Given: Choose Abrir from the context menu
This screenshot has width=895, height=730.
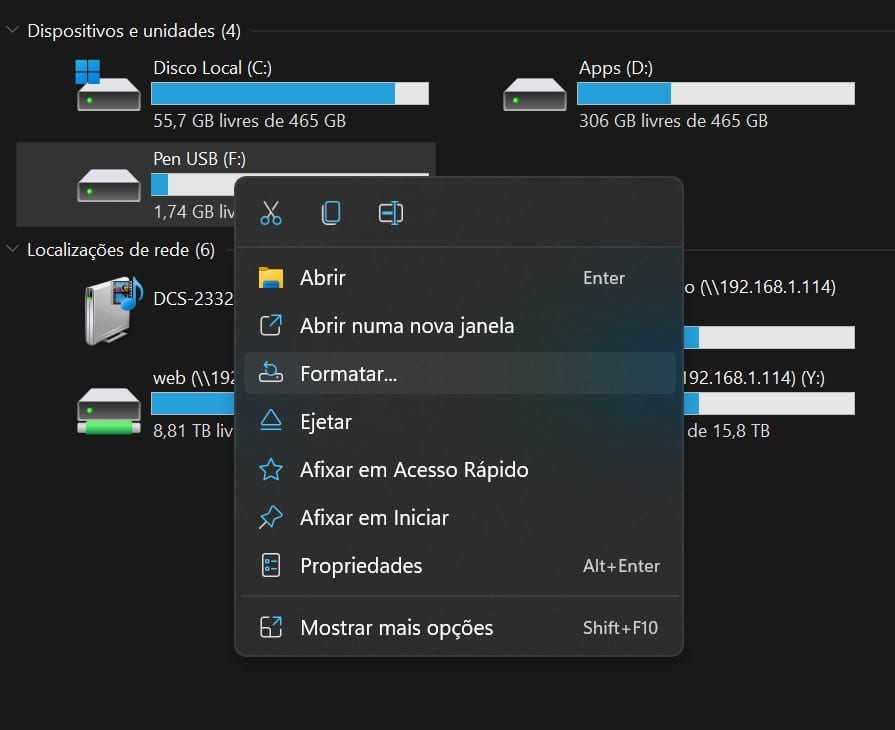Looking at the screenshot, I should pyautogui.click(x=323, y=278).
